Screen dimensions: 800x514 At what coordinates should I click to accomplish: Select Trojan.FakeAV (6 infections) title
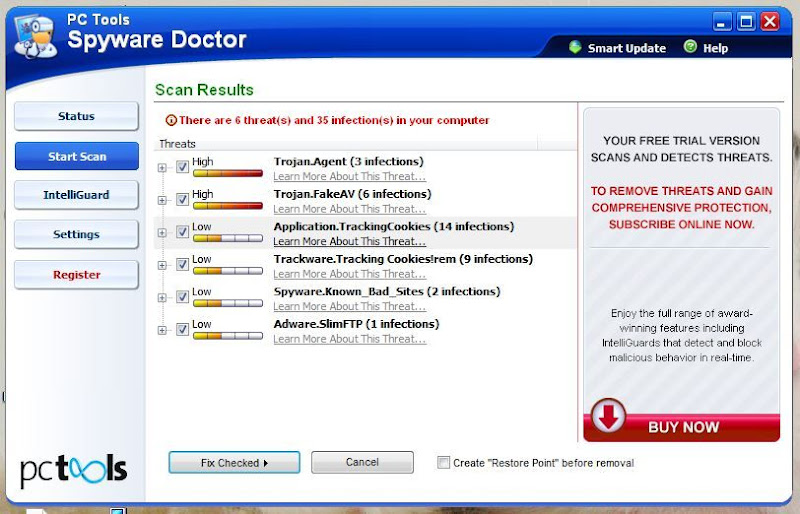(352, 194)
